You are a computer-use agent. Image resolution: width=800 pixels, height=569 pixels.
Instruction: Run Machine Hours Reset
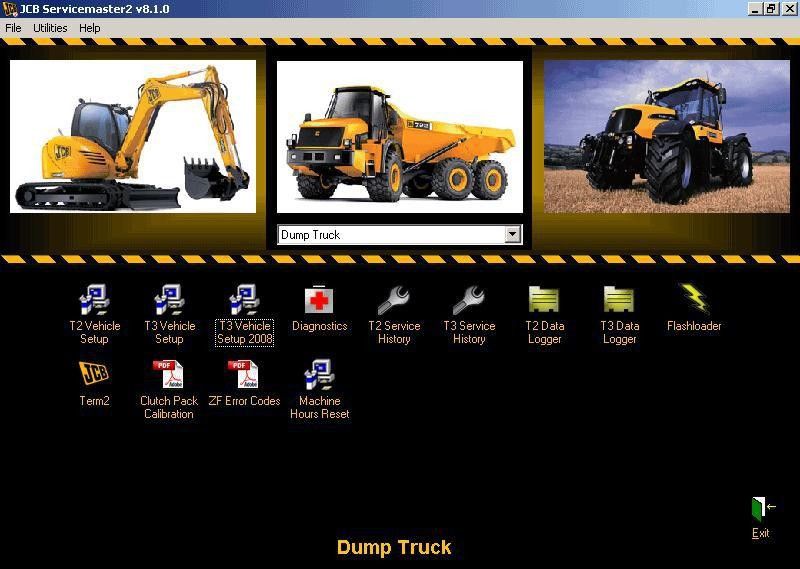click(x=319, y=375)
